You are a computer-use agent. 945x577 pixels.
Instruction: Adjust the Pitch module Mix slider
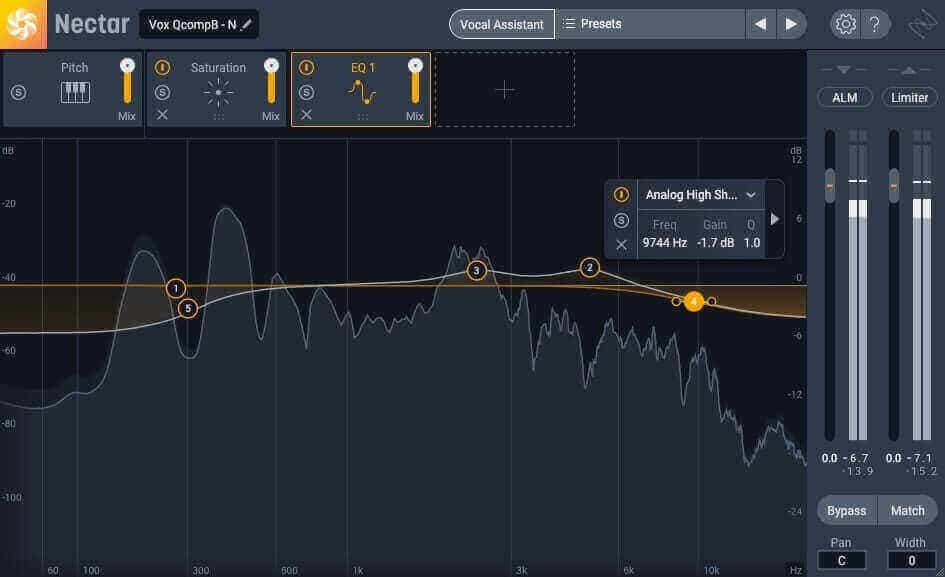tap(127, 82)
